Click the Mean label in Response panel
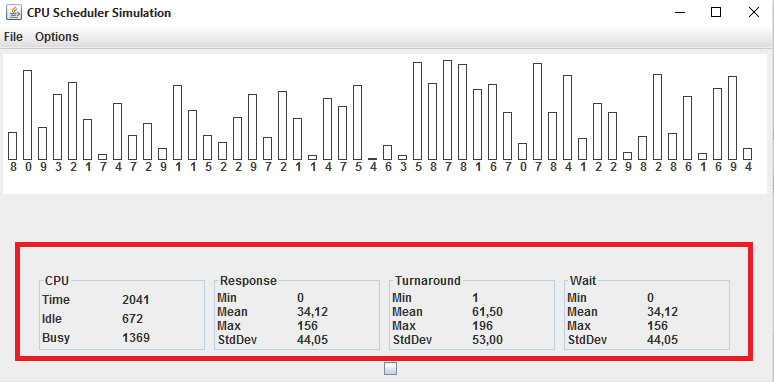 tap(232, 312)
